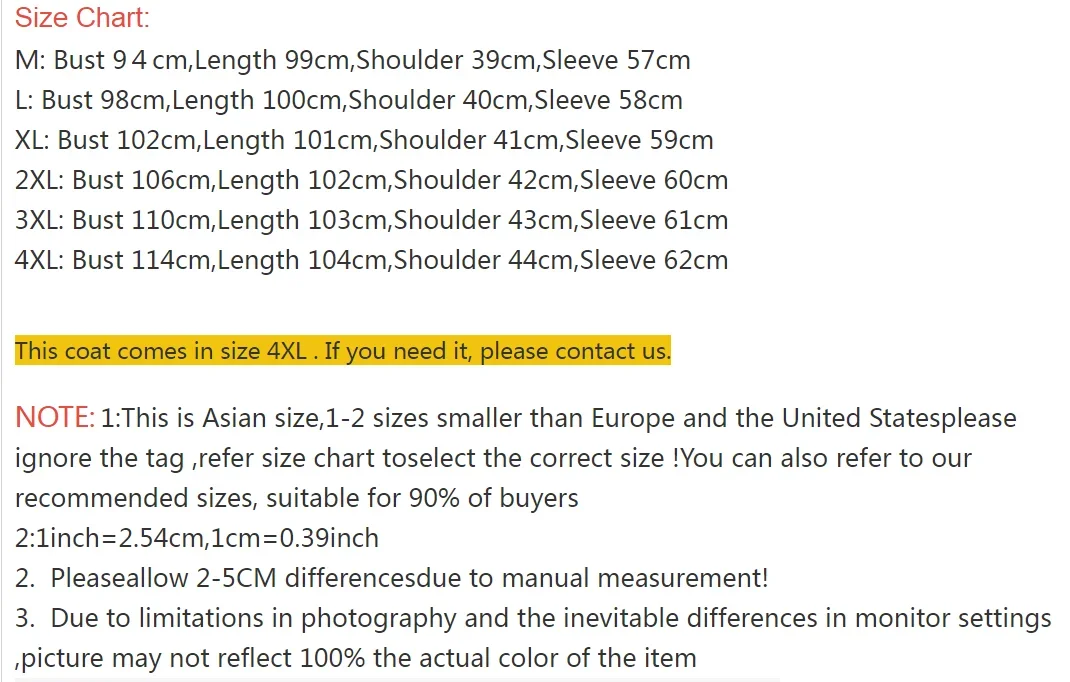The image size is (1070, 682).
Task: Click the red "Size Chart:" heading
Action: (x=82, y=18)
